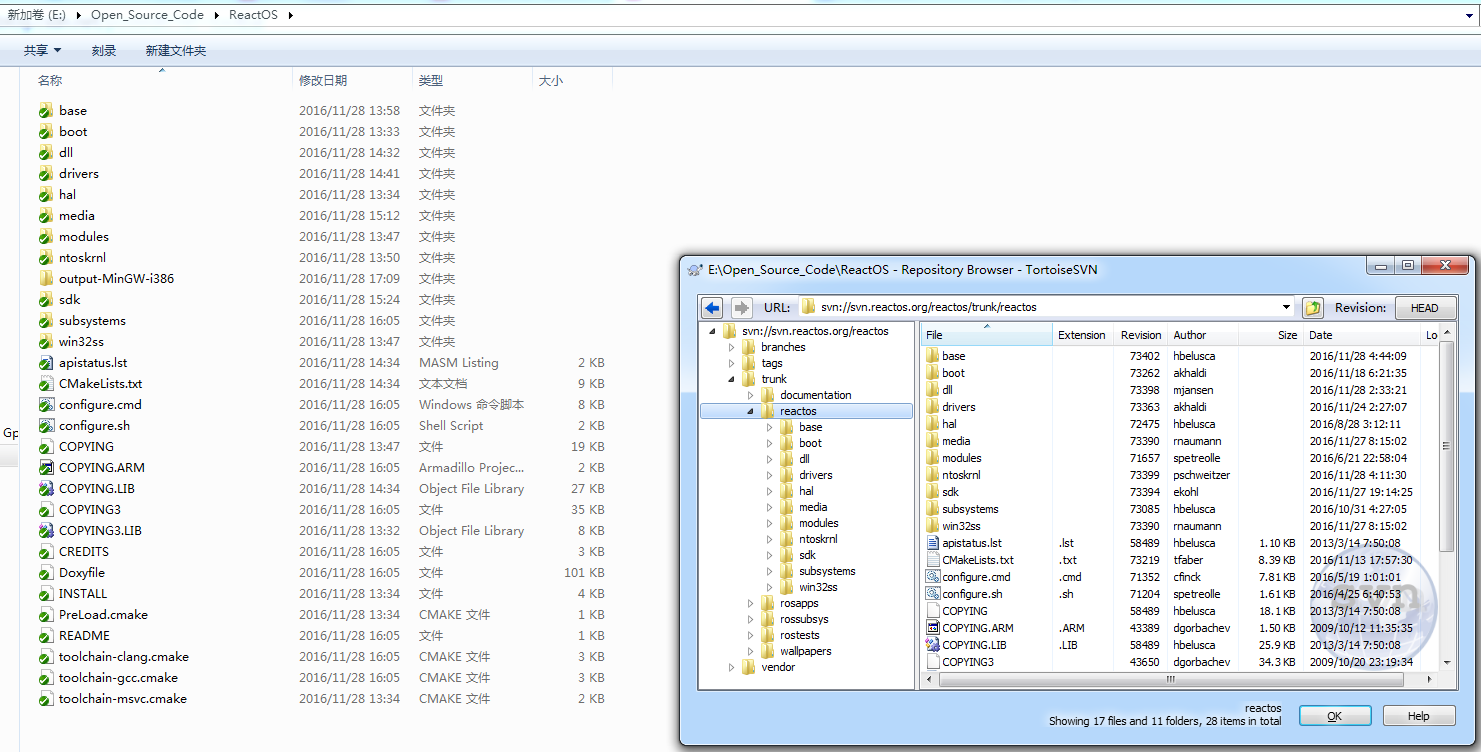1481x752 pixels.
Task: Sort by the 类型 column header
Action: [472, 80]
